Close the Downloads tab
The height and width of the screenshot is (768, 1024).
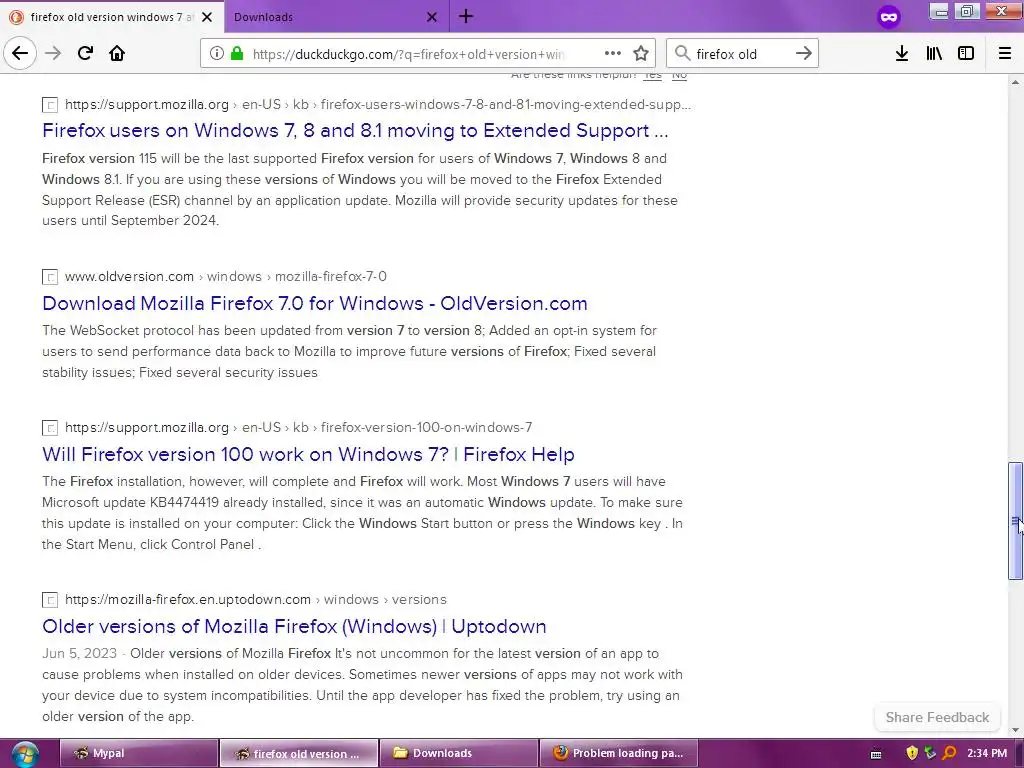(432, 17)
